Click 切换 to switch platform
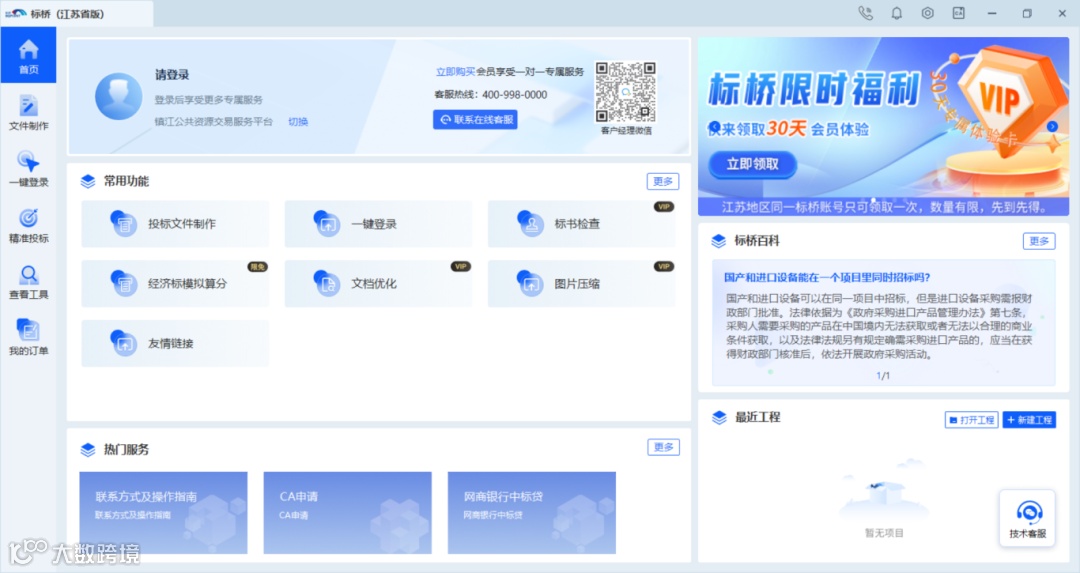The height and width of the screenshot is (573, 1080). (x=298, y=122)
